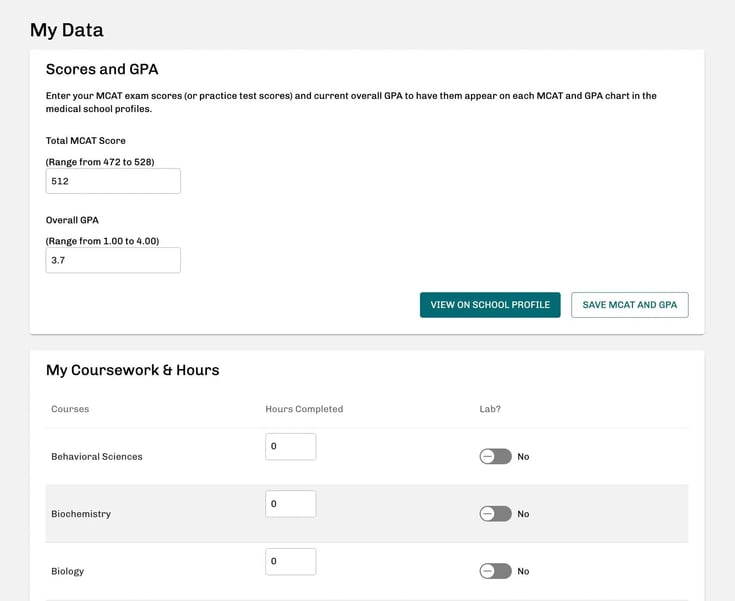Click the My Data page heading
The width and height of the screenshot is (735, 601).
66,30
